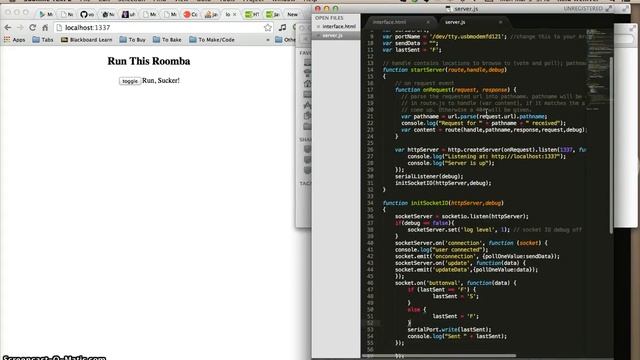Close interface.html from Open Files sidebar
The width and height of the screenshot is (640, 360).
(318, 27)
